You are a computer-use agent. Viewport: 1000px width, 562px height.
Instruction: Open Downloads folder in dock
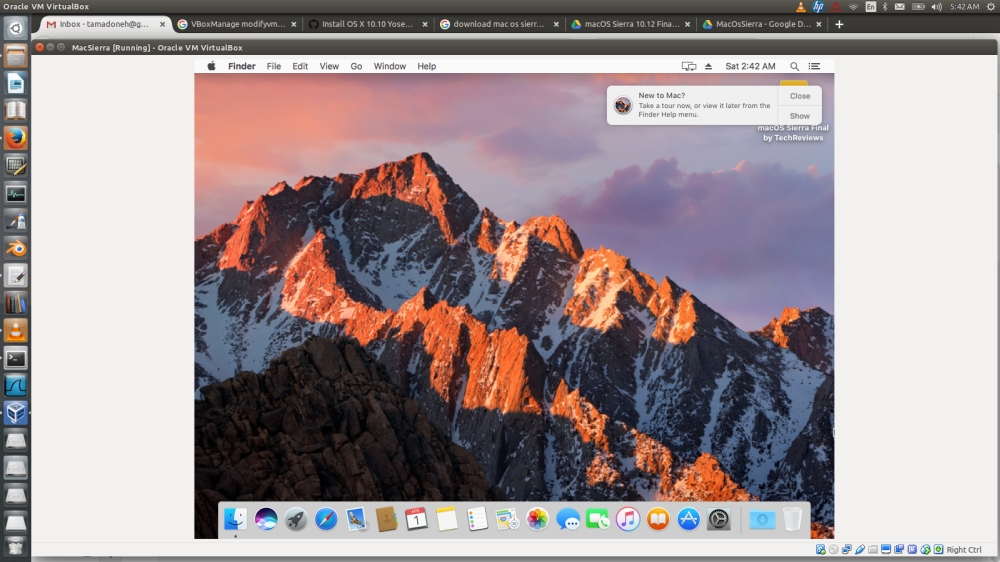[x=762, y=519]
